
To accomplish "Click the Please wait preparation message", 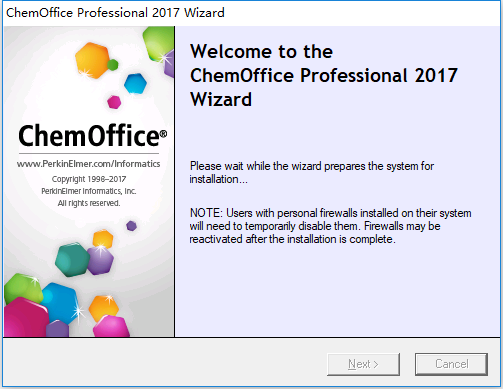I will click(312, 172).
